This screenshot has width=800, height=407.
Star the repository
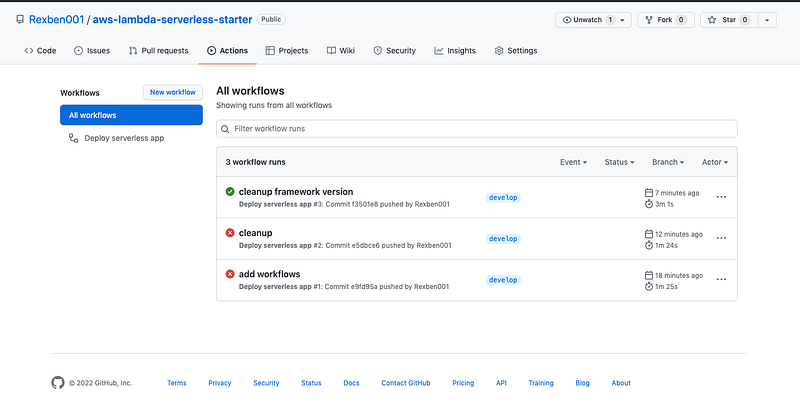click(729, 20)
